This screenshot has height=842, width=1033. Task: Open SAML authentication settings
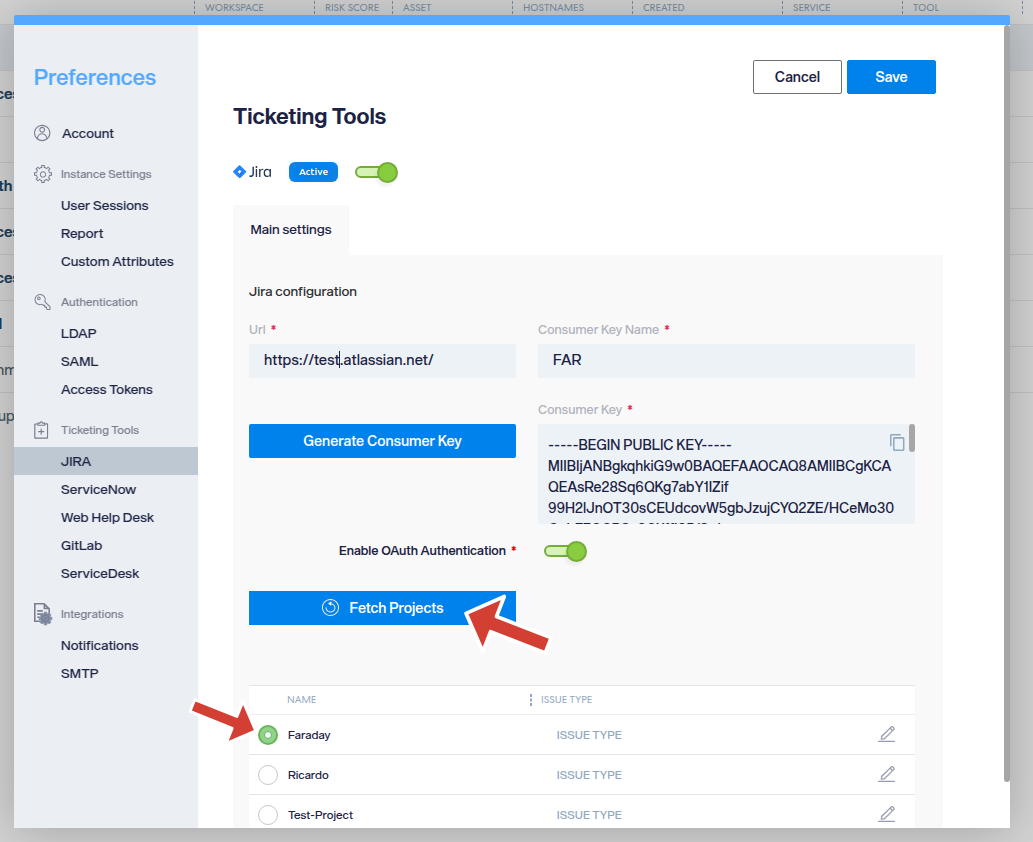(79, 362)
